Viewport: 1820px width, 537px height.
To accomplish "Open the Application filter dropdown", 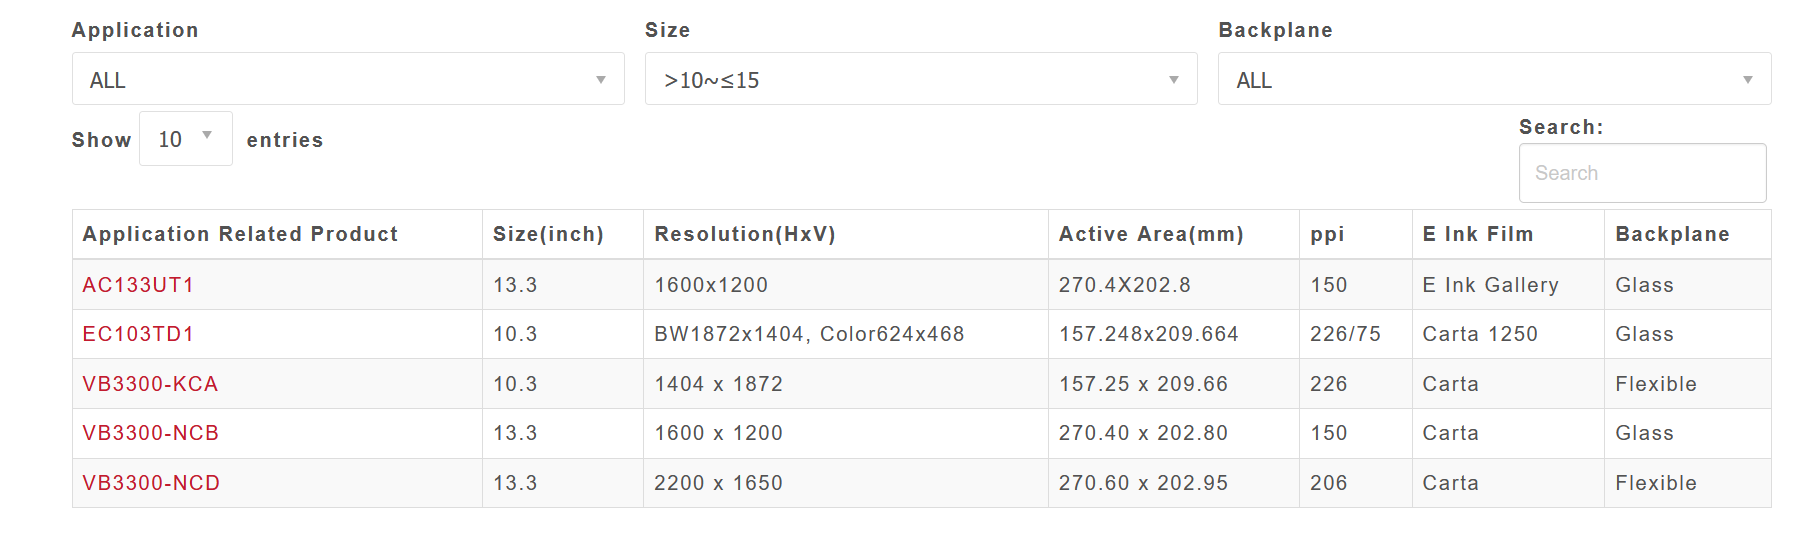I will [x=347, y=79].
